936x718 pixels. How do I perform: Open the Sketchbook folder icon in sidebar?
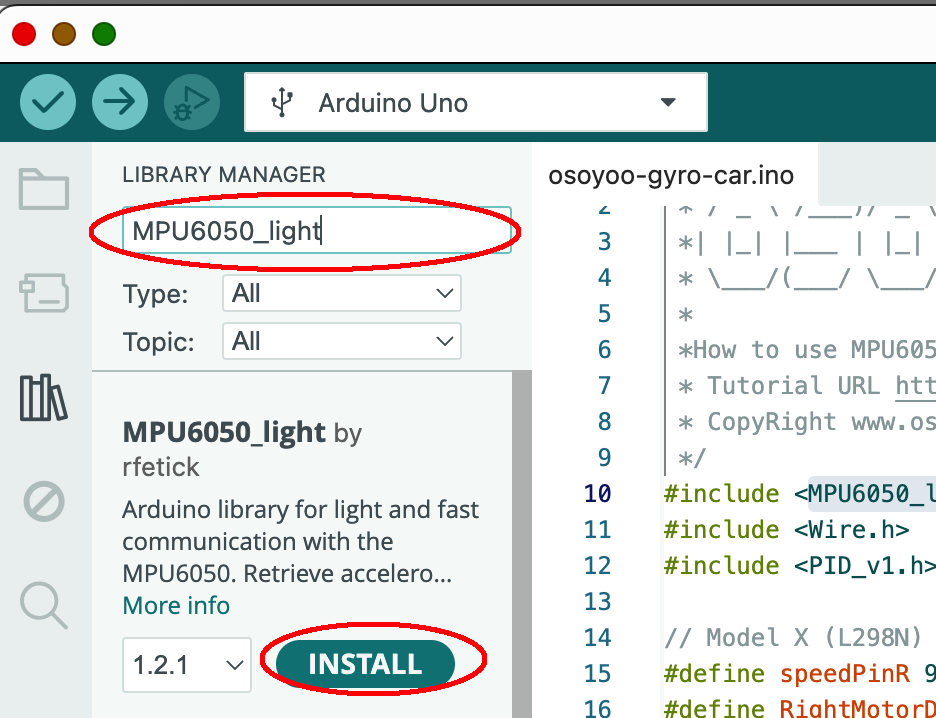point(44,189)
